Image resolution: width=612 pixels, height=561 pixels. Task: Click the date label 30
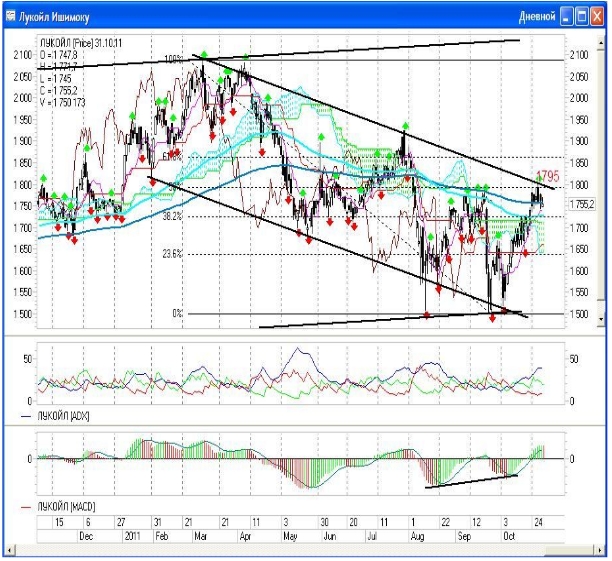coord(324,522)
